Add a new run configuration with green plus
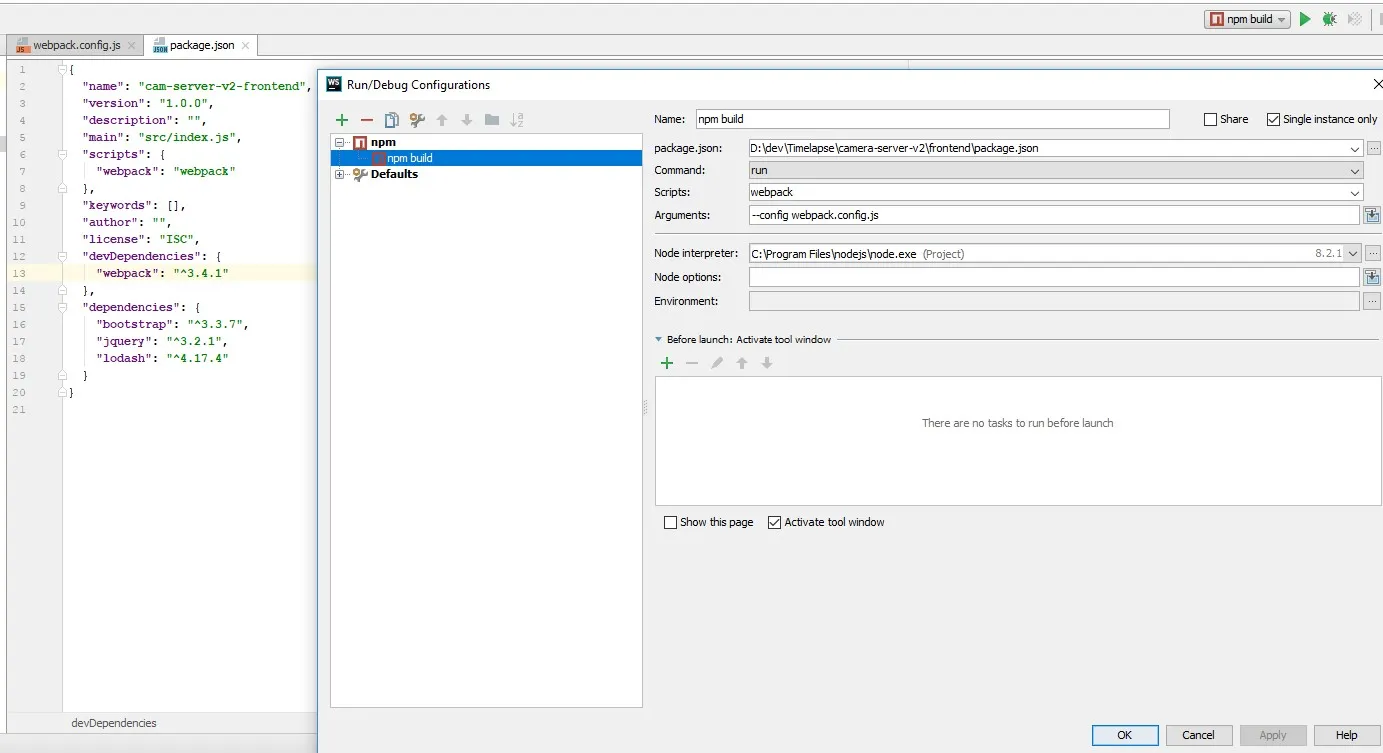This screenshot has height=753, width=1383. click(342, 120)
